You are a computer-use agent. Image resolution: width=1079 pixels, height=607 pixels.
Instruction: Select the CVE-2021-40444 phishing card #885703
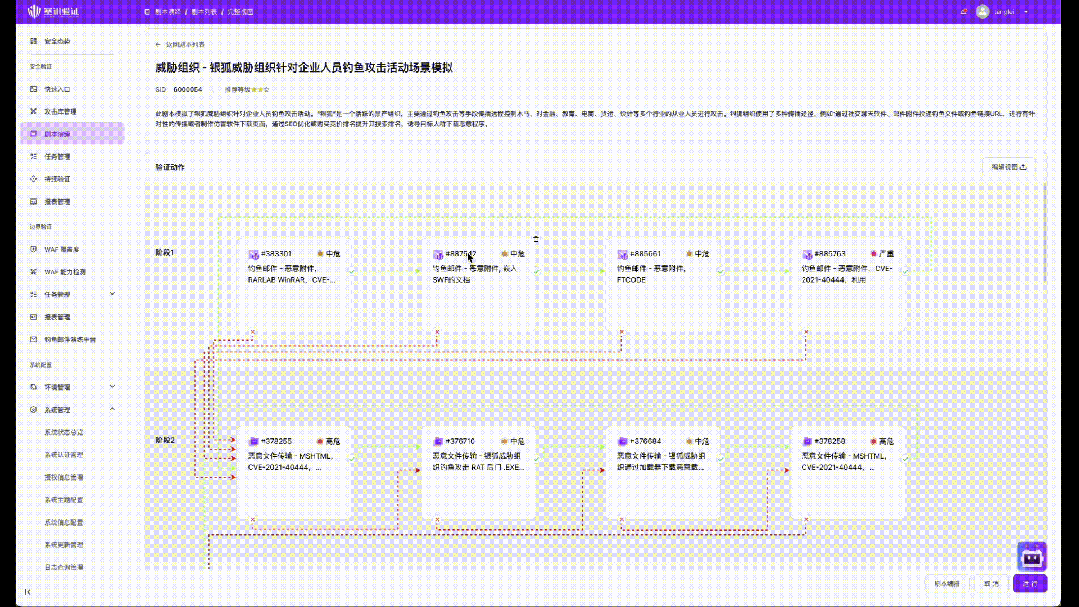[x=848, y=286]
